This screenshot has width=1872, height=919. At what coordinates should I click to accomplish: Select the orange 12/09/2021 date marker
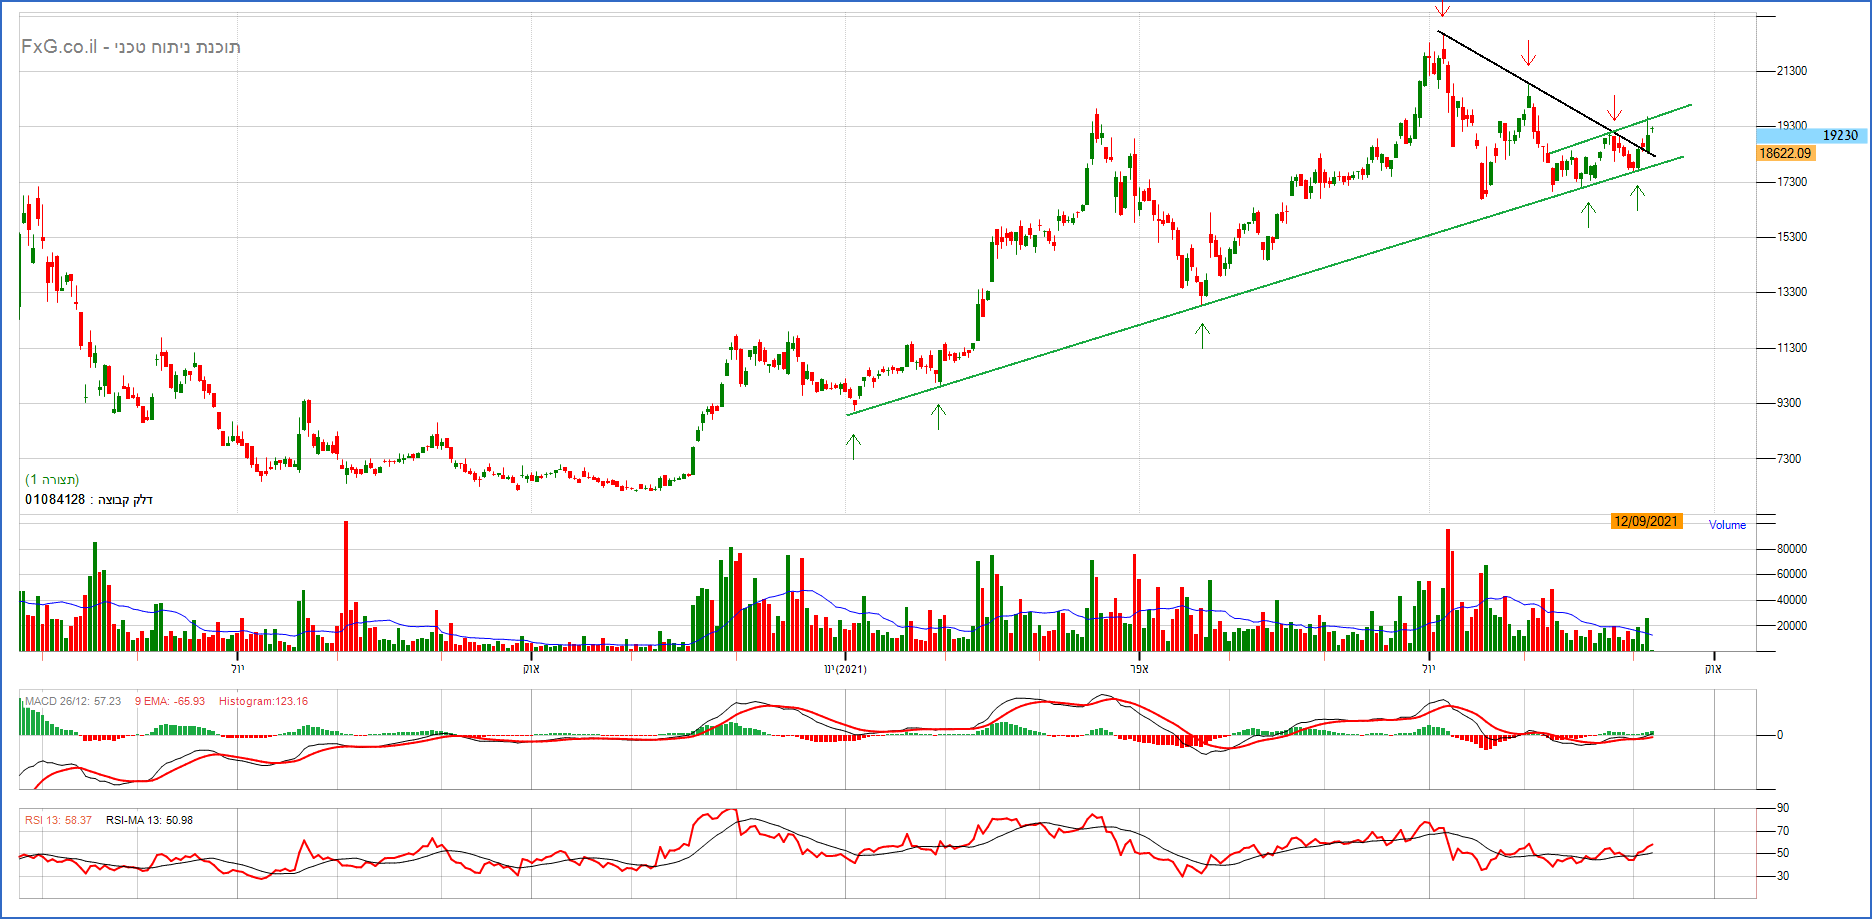(1646, 521)
